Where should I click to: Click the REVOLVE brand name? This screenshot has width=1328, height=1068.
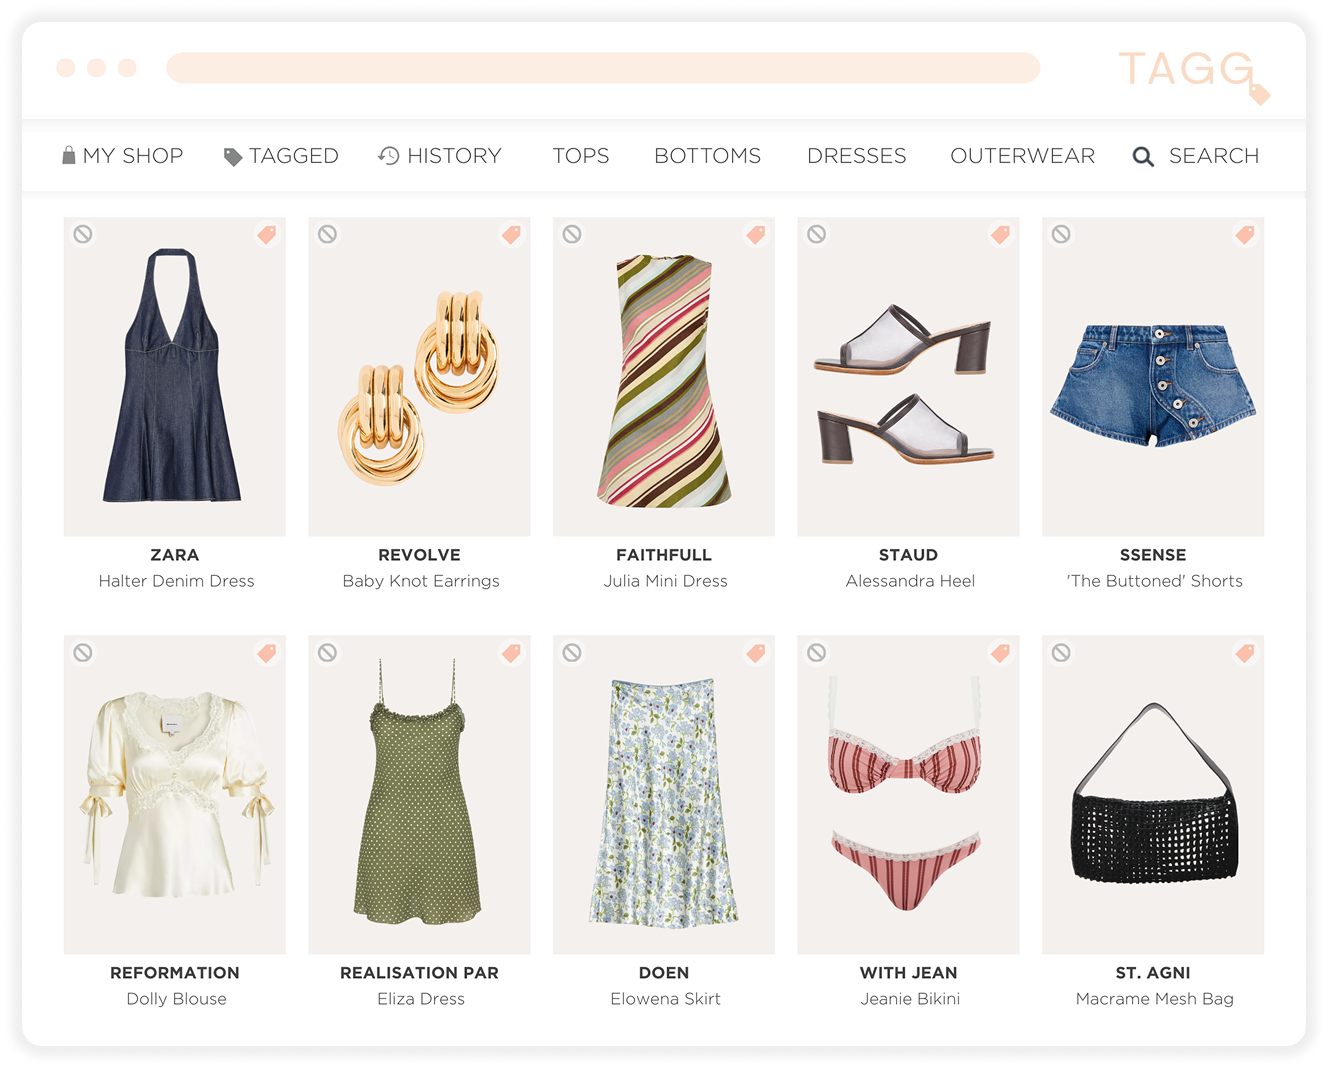click(419, 555)
